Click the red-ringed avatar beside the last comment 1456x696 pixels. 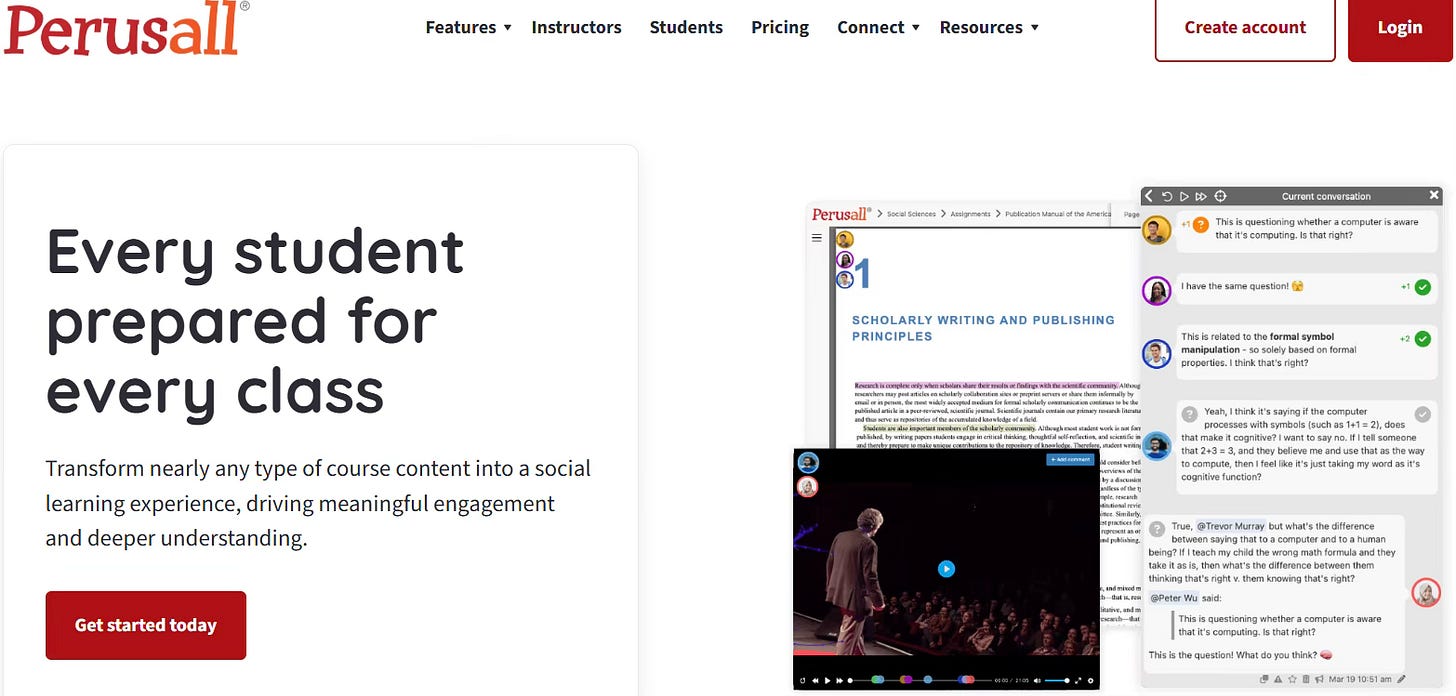click(1426, 593)
